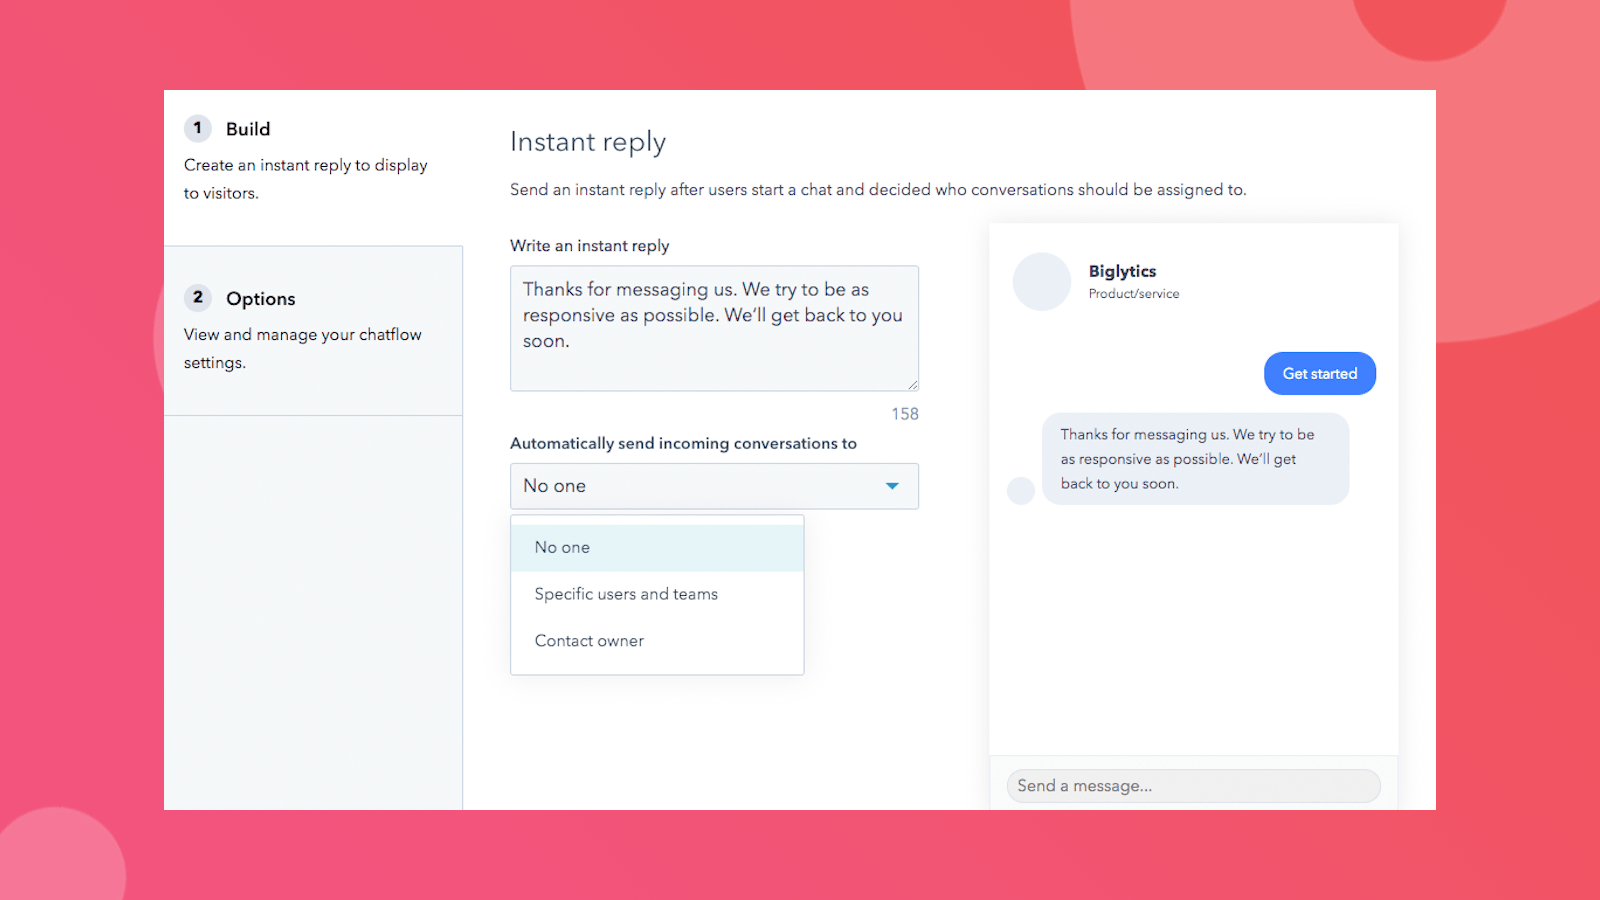Click the 158 character counter
The height and width of the screenshot is (900, 1600).
(904, 414)
